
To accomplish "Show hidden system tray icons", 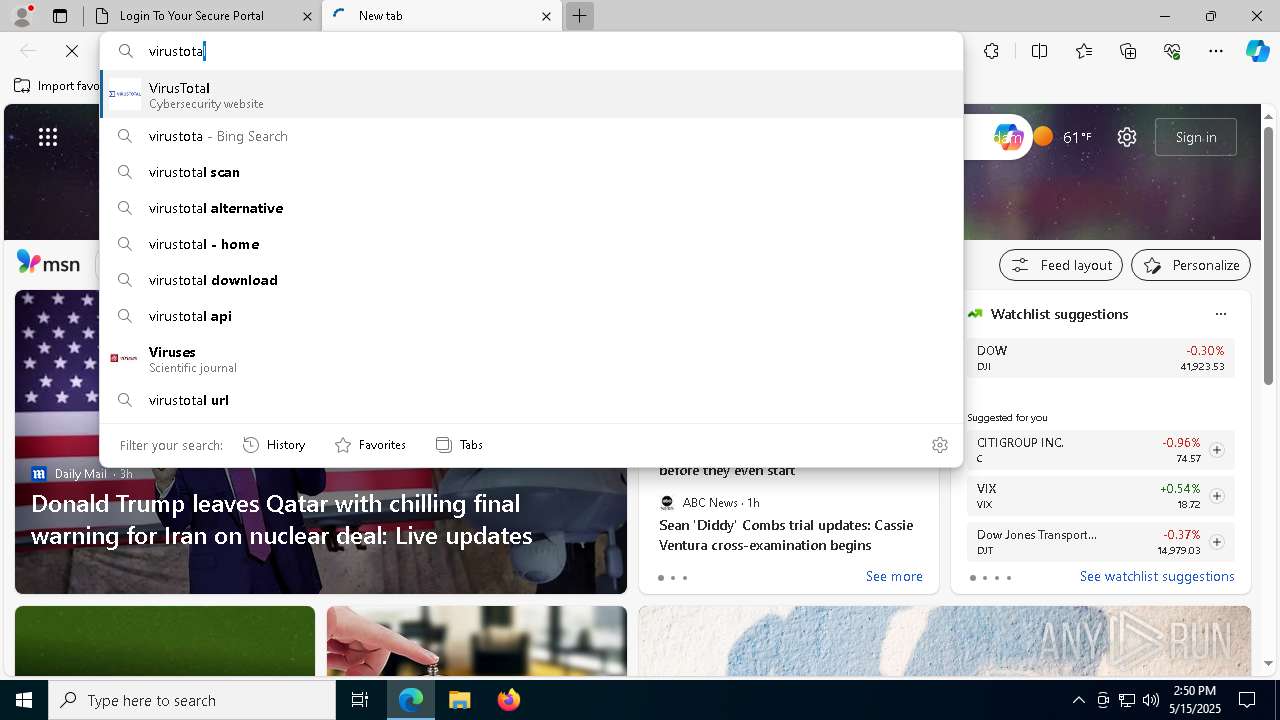I will click(x=1078, y=700).
